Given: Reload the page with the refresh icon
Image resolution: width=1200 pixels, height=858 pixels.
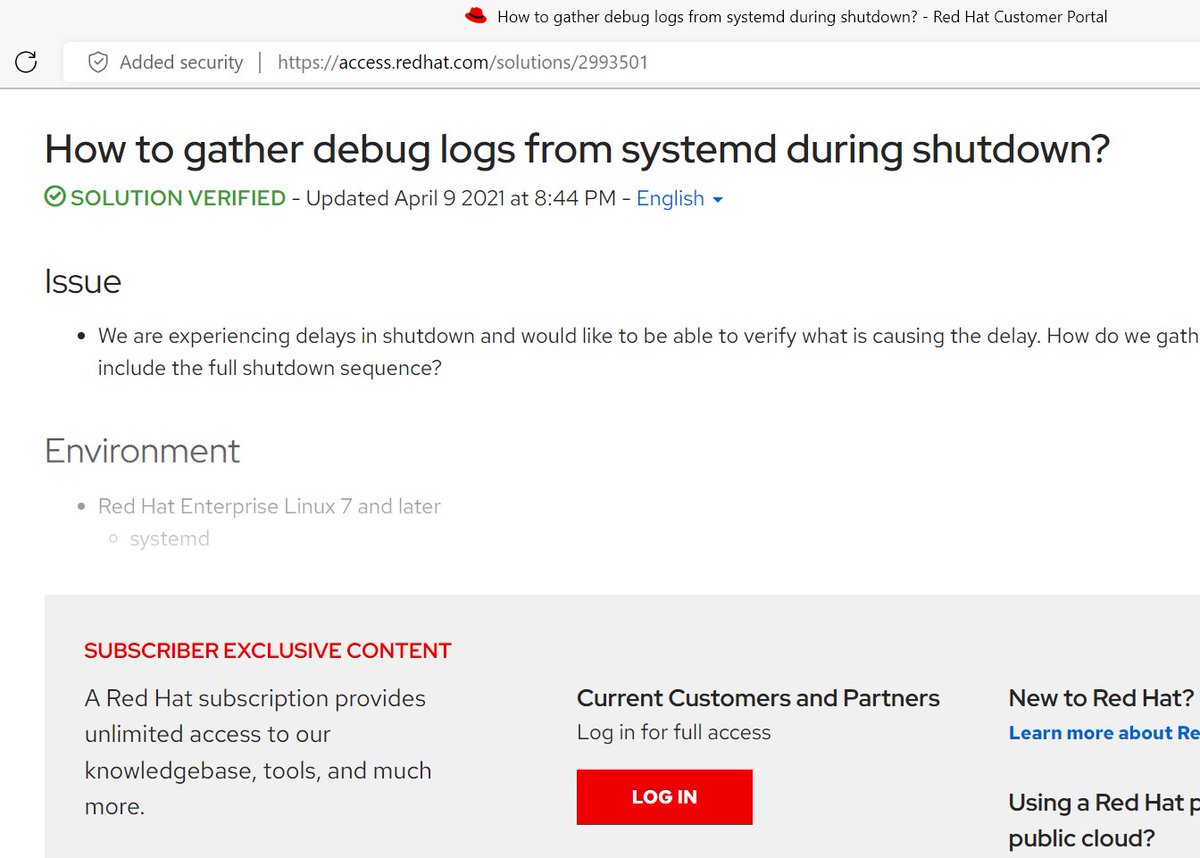Looking at the screenshot, I should [26, 62].
